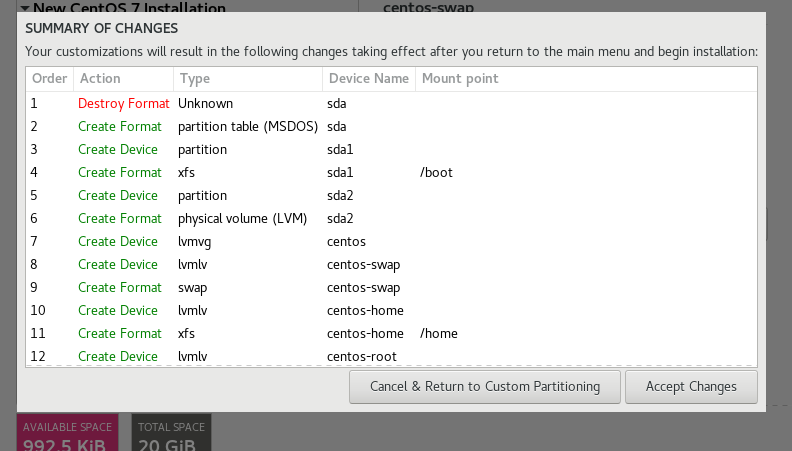Click the sda2 device in row 5
This screenshot has width=792, height=451.
[340, 196]
